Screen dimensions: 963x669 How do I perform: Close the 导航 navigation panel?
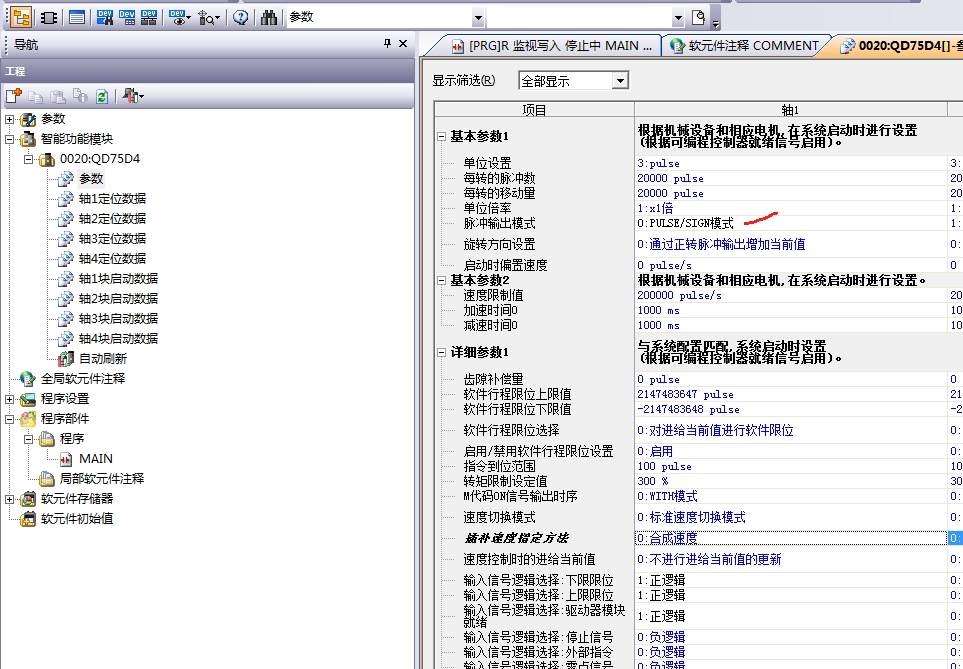403,44
